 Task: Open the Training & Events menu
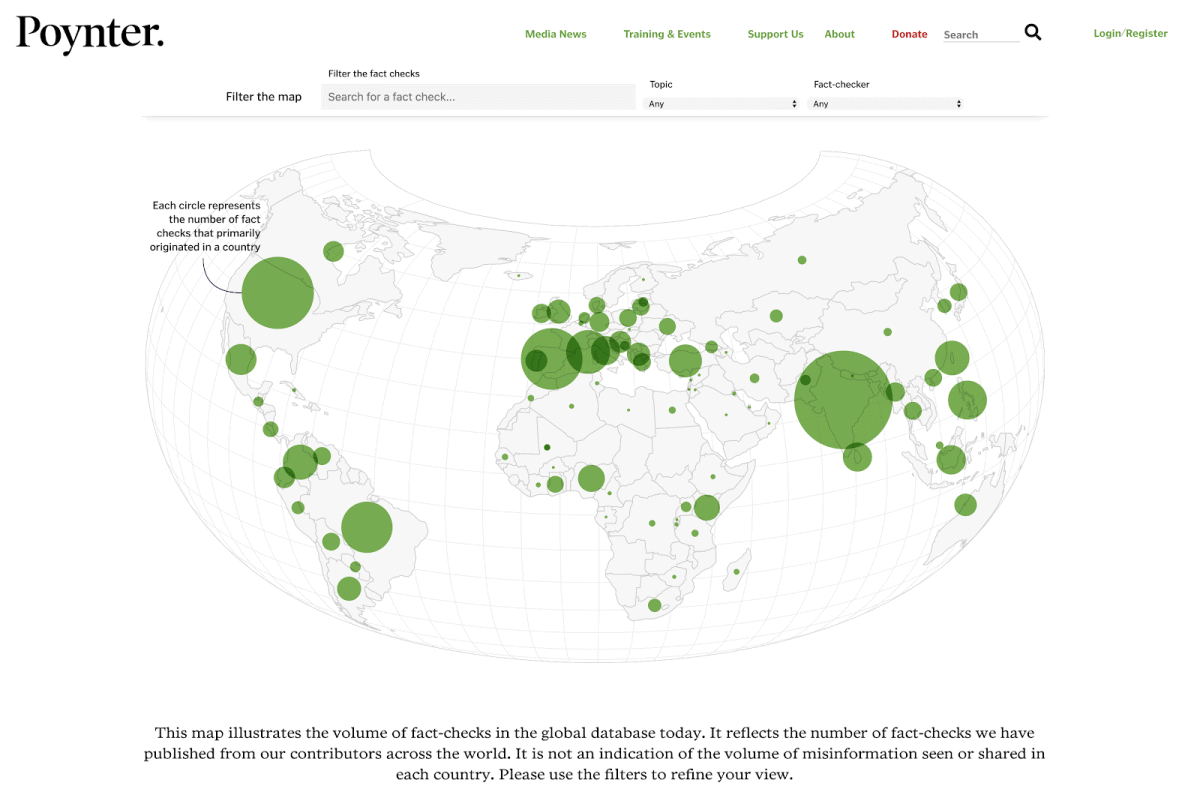click(x=667, y=34)
